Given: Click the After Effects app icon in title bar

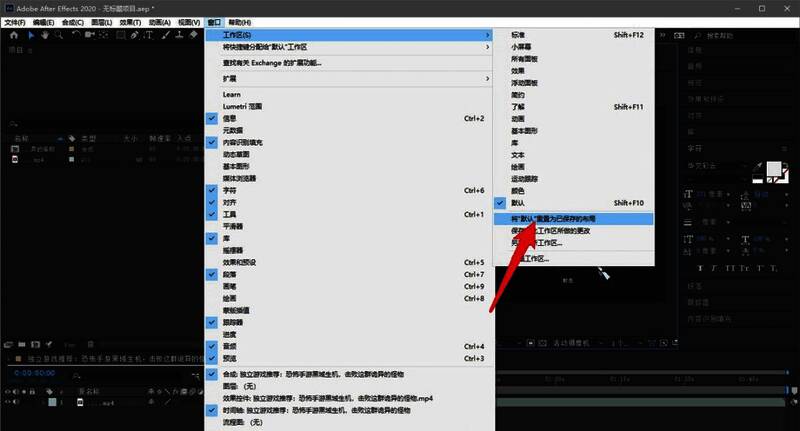Looking at the screenshot, I should [10, 9].
